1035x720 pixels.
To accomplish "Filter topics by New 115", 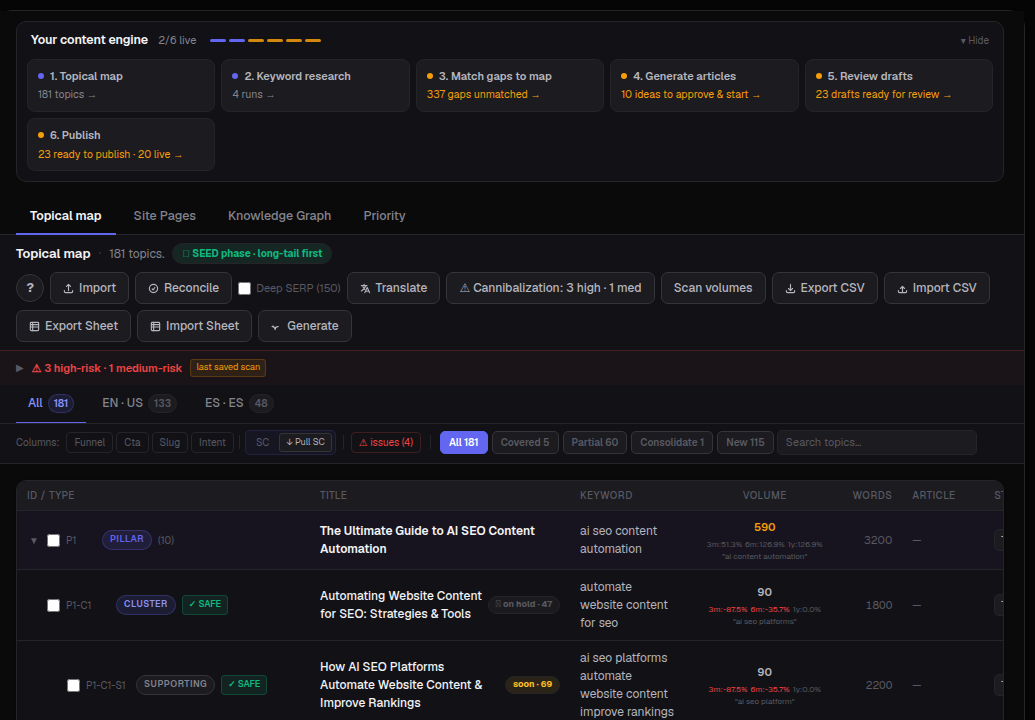I will click(745, 442).
